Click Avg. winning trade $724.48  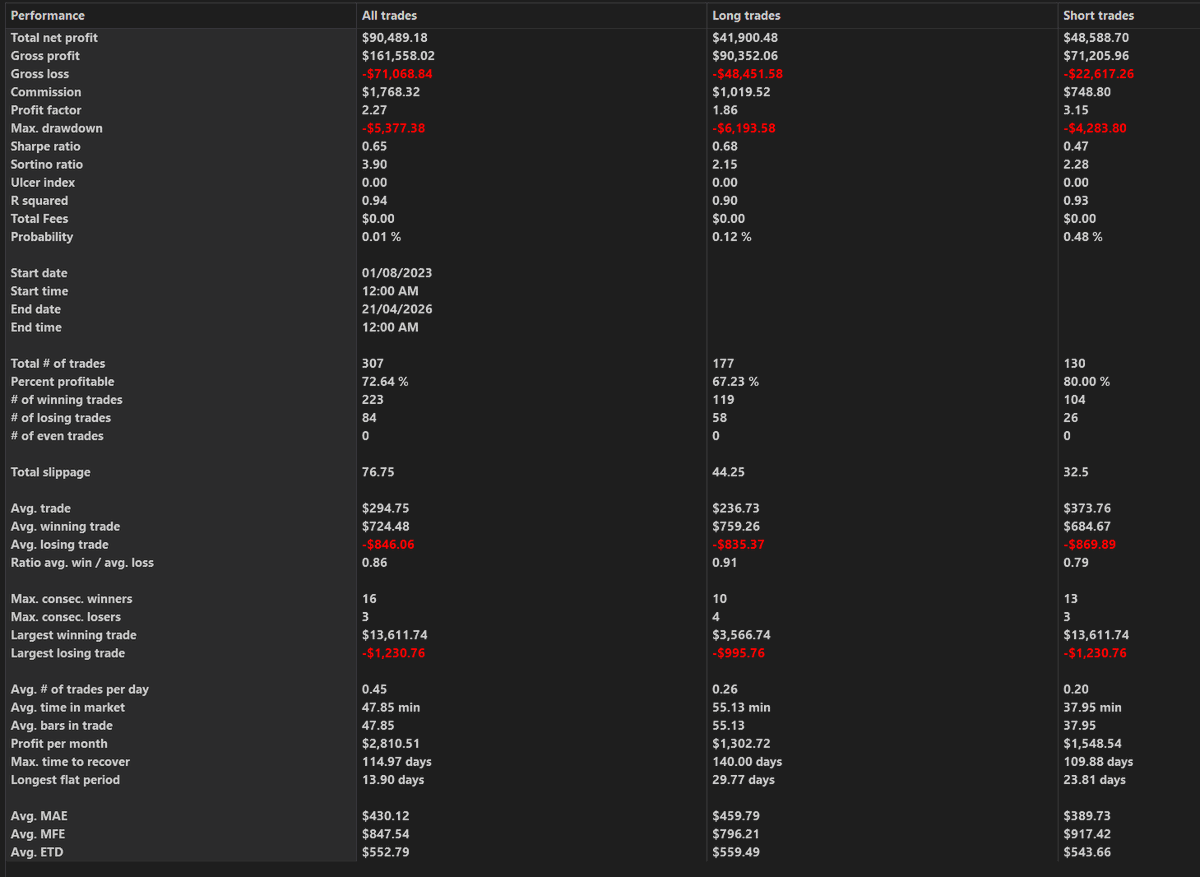click(x=385, y=526)
